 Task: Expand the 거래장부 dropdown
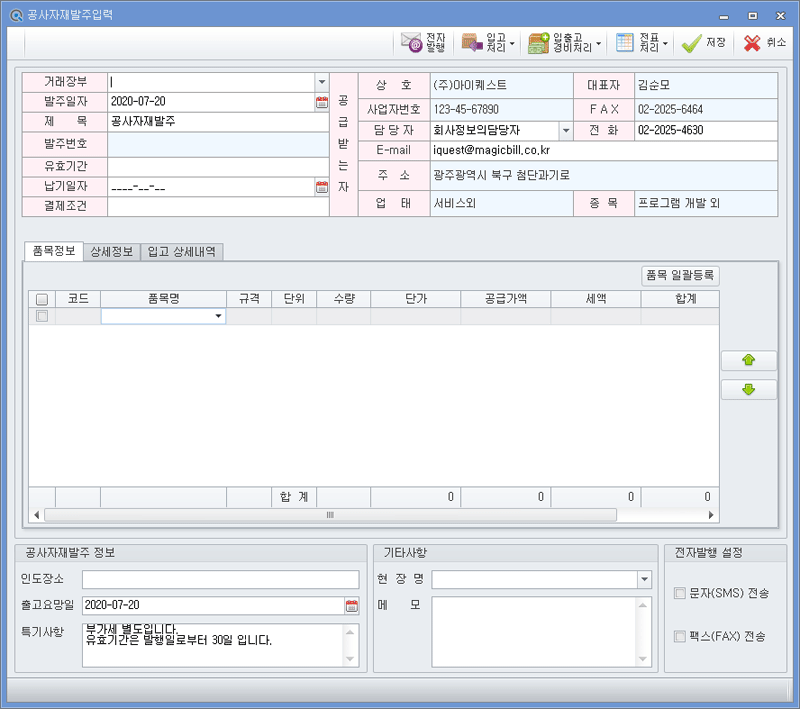(321, 82)
